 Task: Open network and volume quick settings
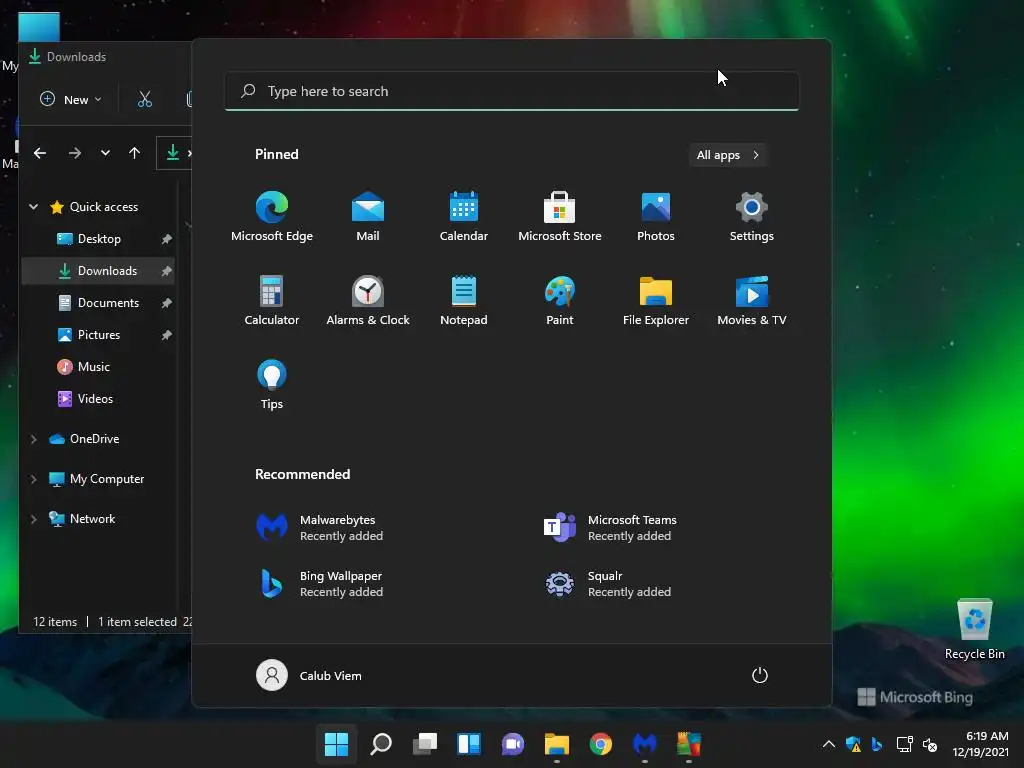917,744
